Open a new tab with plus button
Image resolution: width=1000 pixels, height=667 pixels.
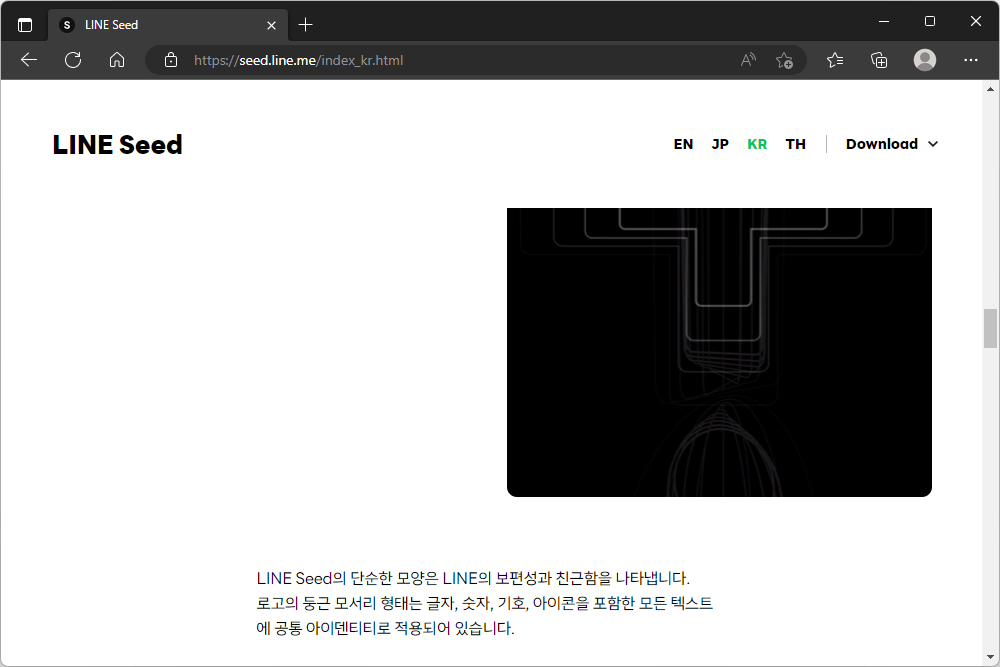point(305,25)
